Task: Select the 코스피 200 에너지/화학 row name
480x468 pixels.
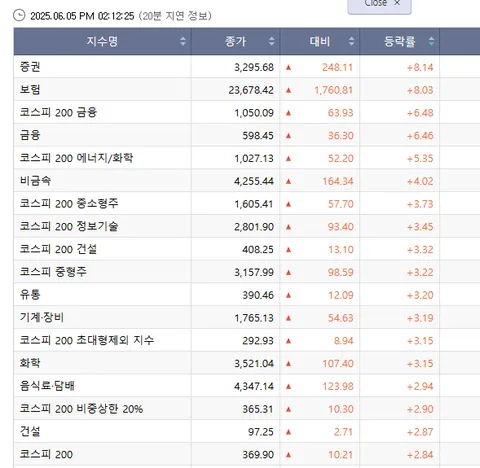Action: point(76,158)
